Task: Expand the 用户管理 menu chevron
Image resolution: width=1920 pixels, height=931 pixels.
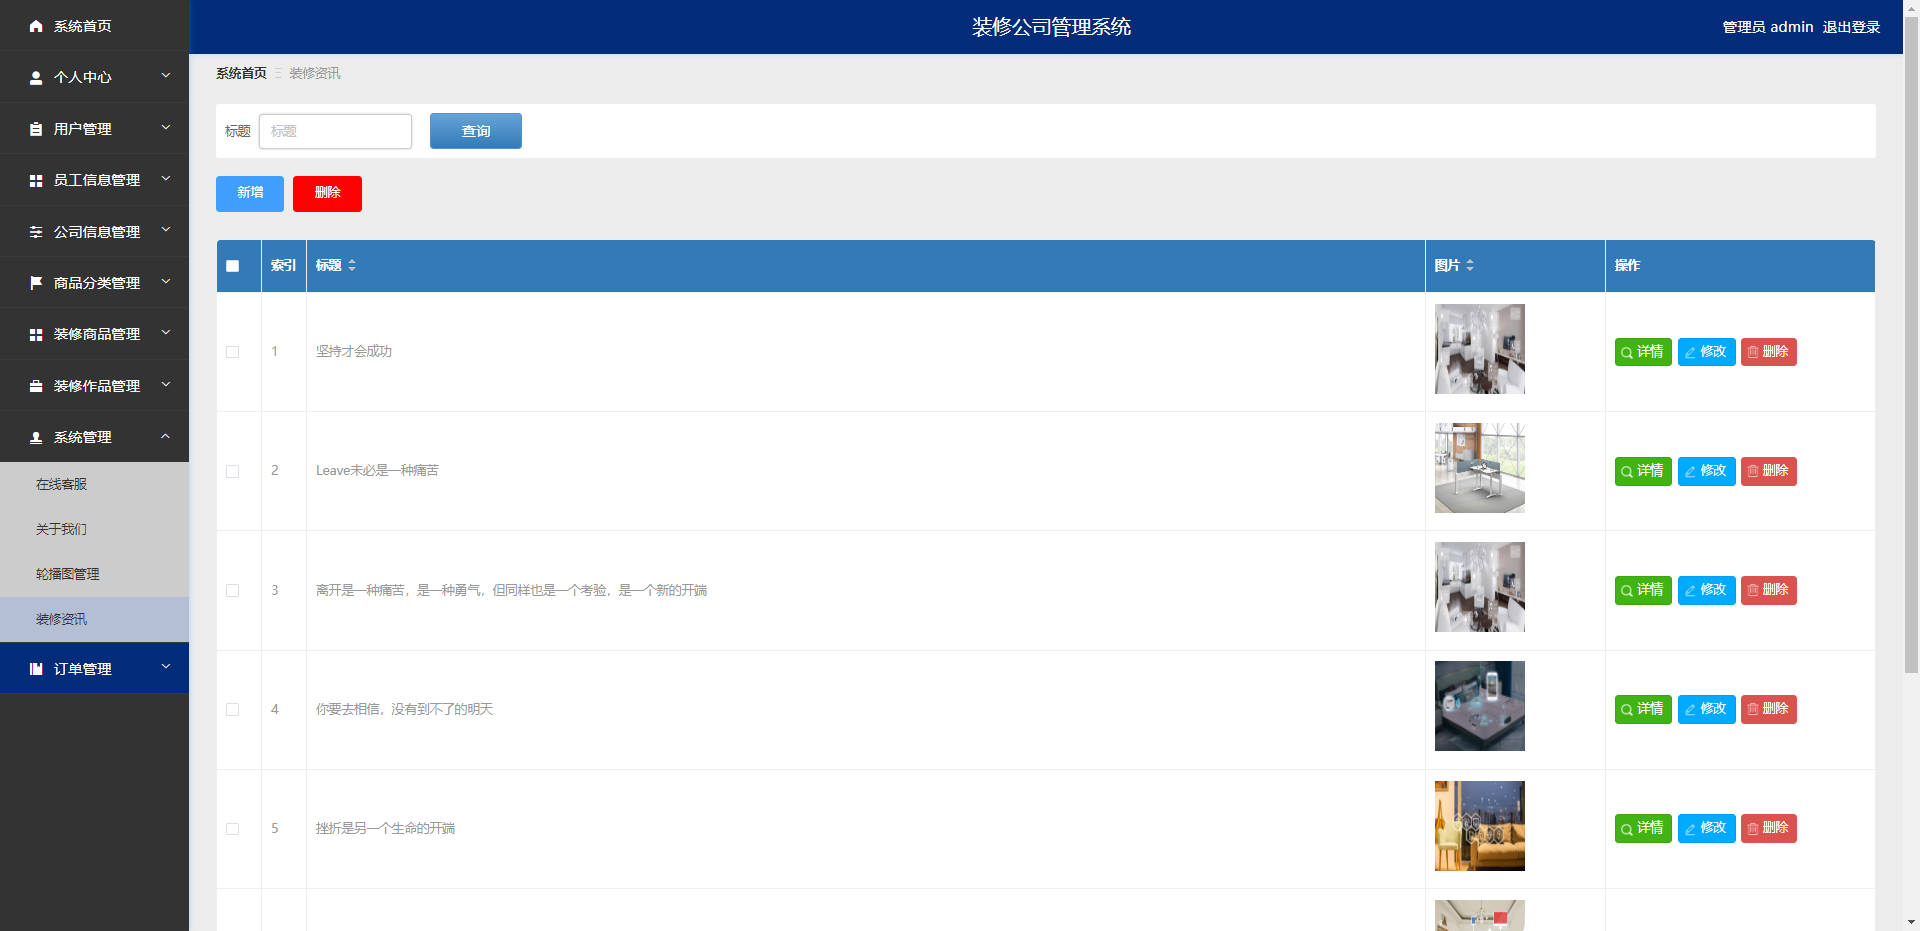Action: click(x=166, y=128)
